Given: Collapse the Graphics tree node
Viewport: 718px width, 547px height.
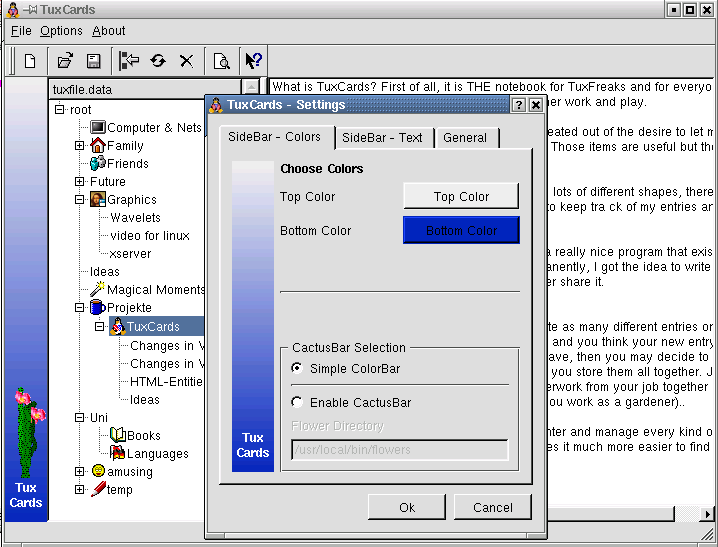Looking at the screenshot, I should click(x=79, y=199).
